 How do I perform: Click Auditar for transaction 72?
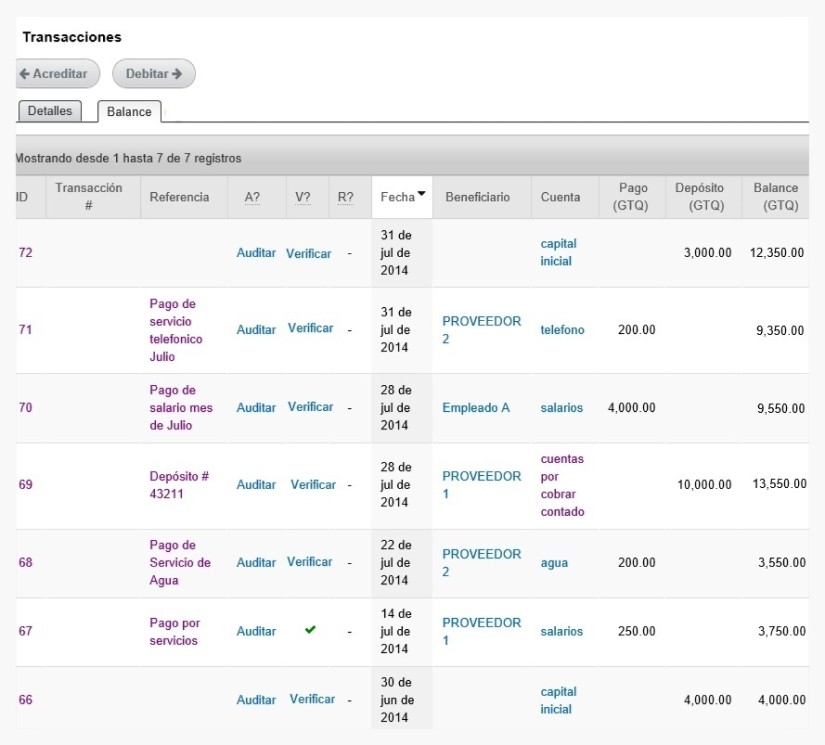pyautogui.click(x=256, y=253)
